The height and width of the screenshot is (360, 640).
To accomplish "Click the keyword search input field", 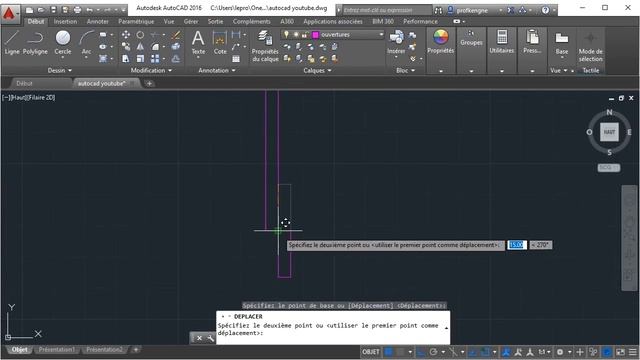I will 387,10.
